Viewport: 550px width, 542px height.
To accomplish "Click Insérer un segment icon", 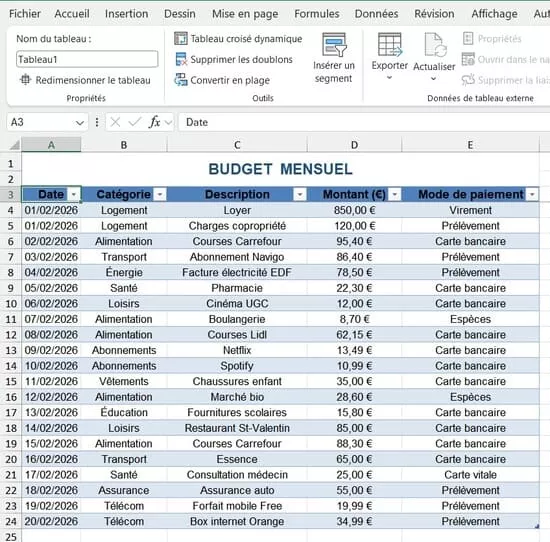I will 334,45.
